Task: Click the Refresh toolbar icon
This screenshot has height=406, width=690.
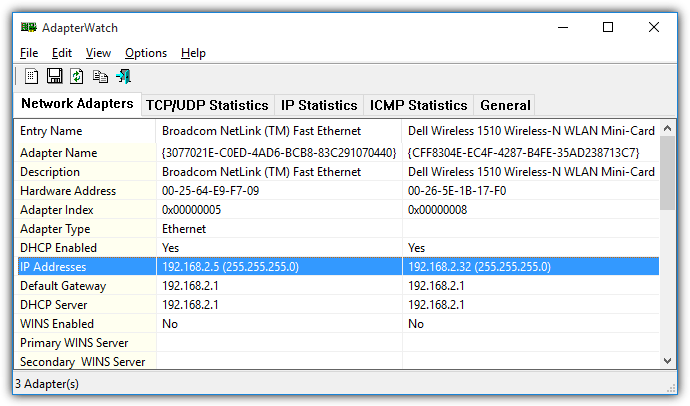Action: tap(77, 76)
